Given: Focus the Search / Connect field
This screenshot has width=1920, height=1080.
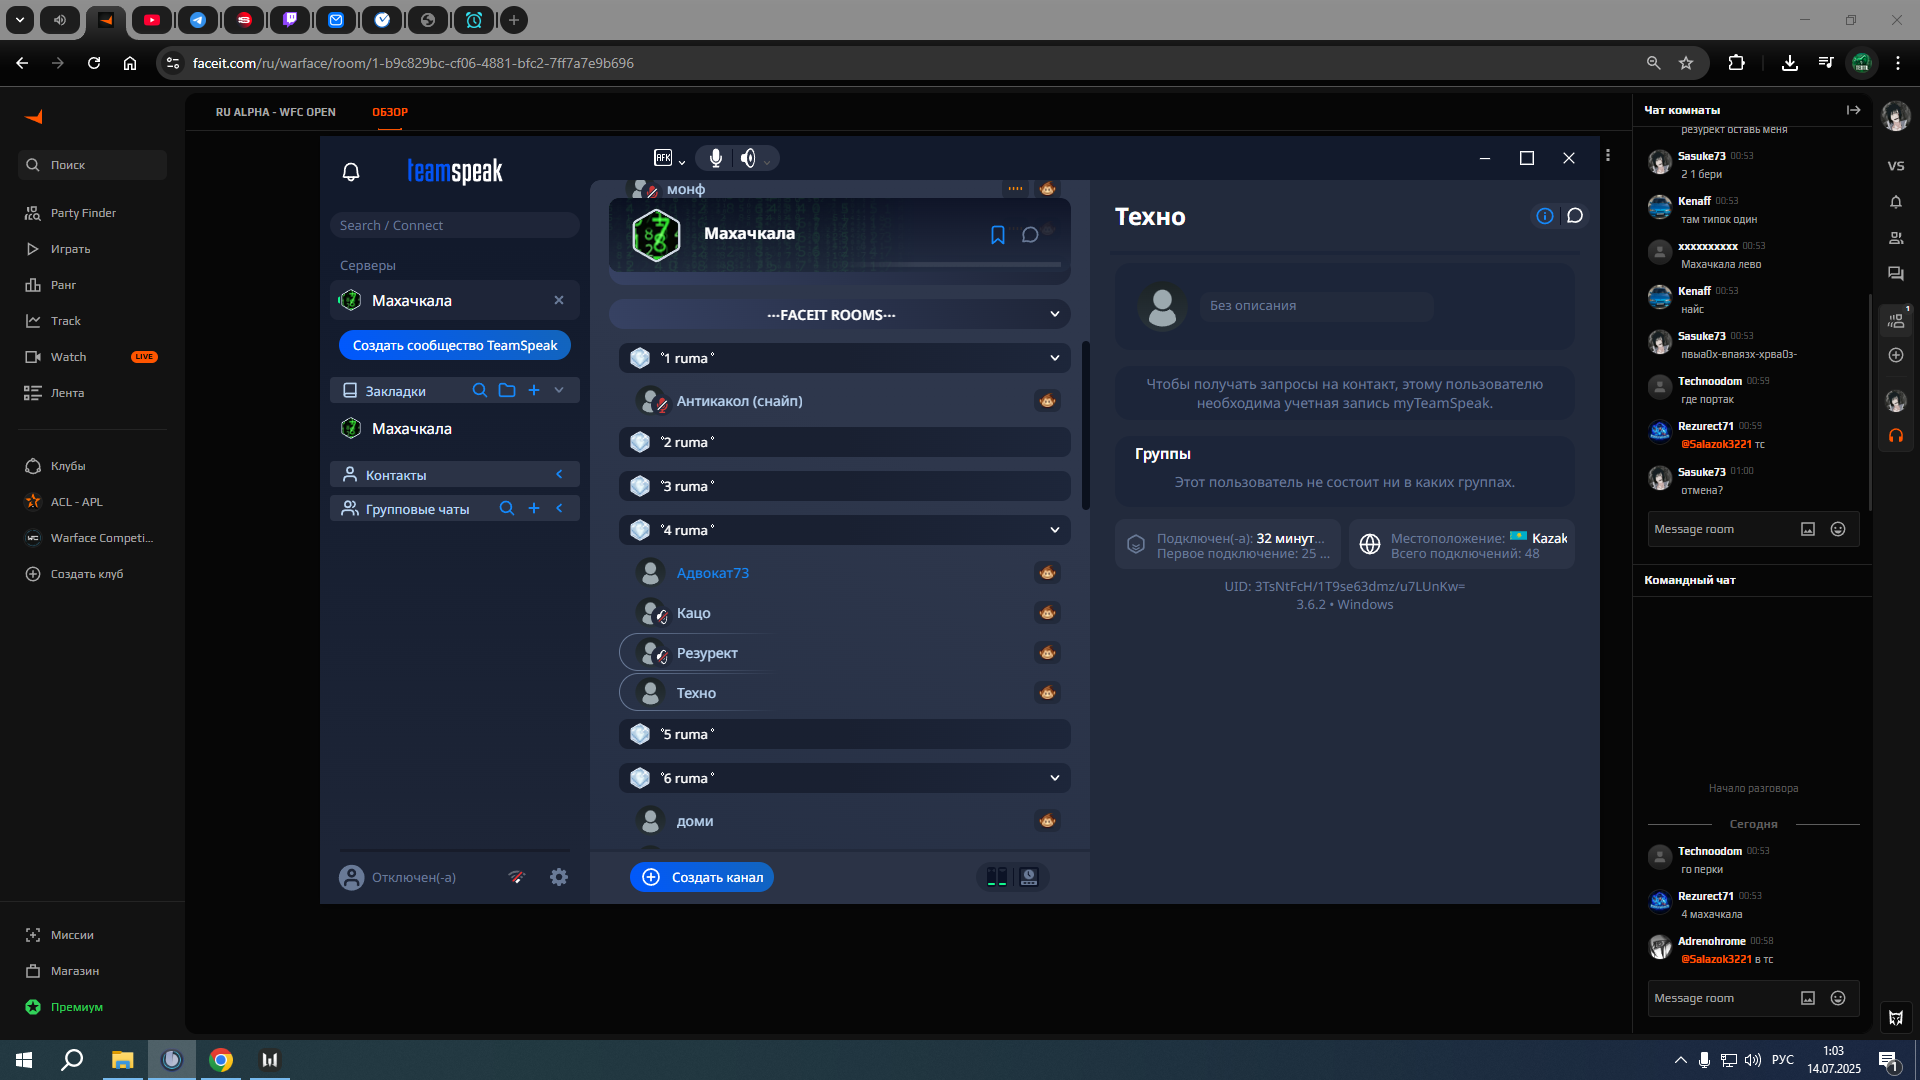Looking at the screenshot, I should click(x=455, y=225).
